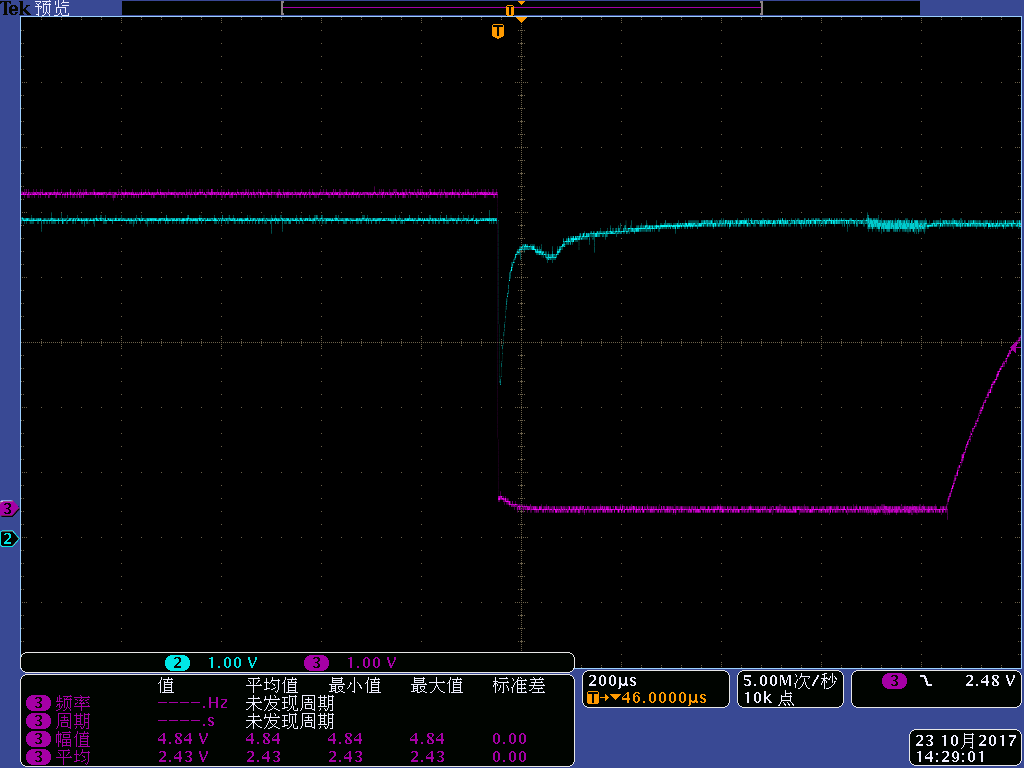Click the record length readout 10k 点
The height and width of the screenshot is (768, 1024).
click(x=769, y=697)
